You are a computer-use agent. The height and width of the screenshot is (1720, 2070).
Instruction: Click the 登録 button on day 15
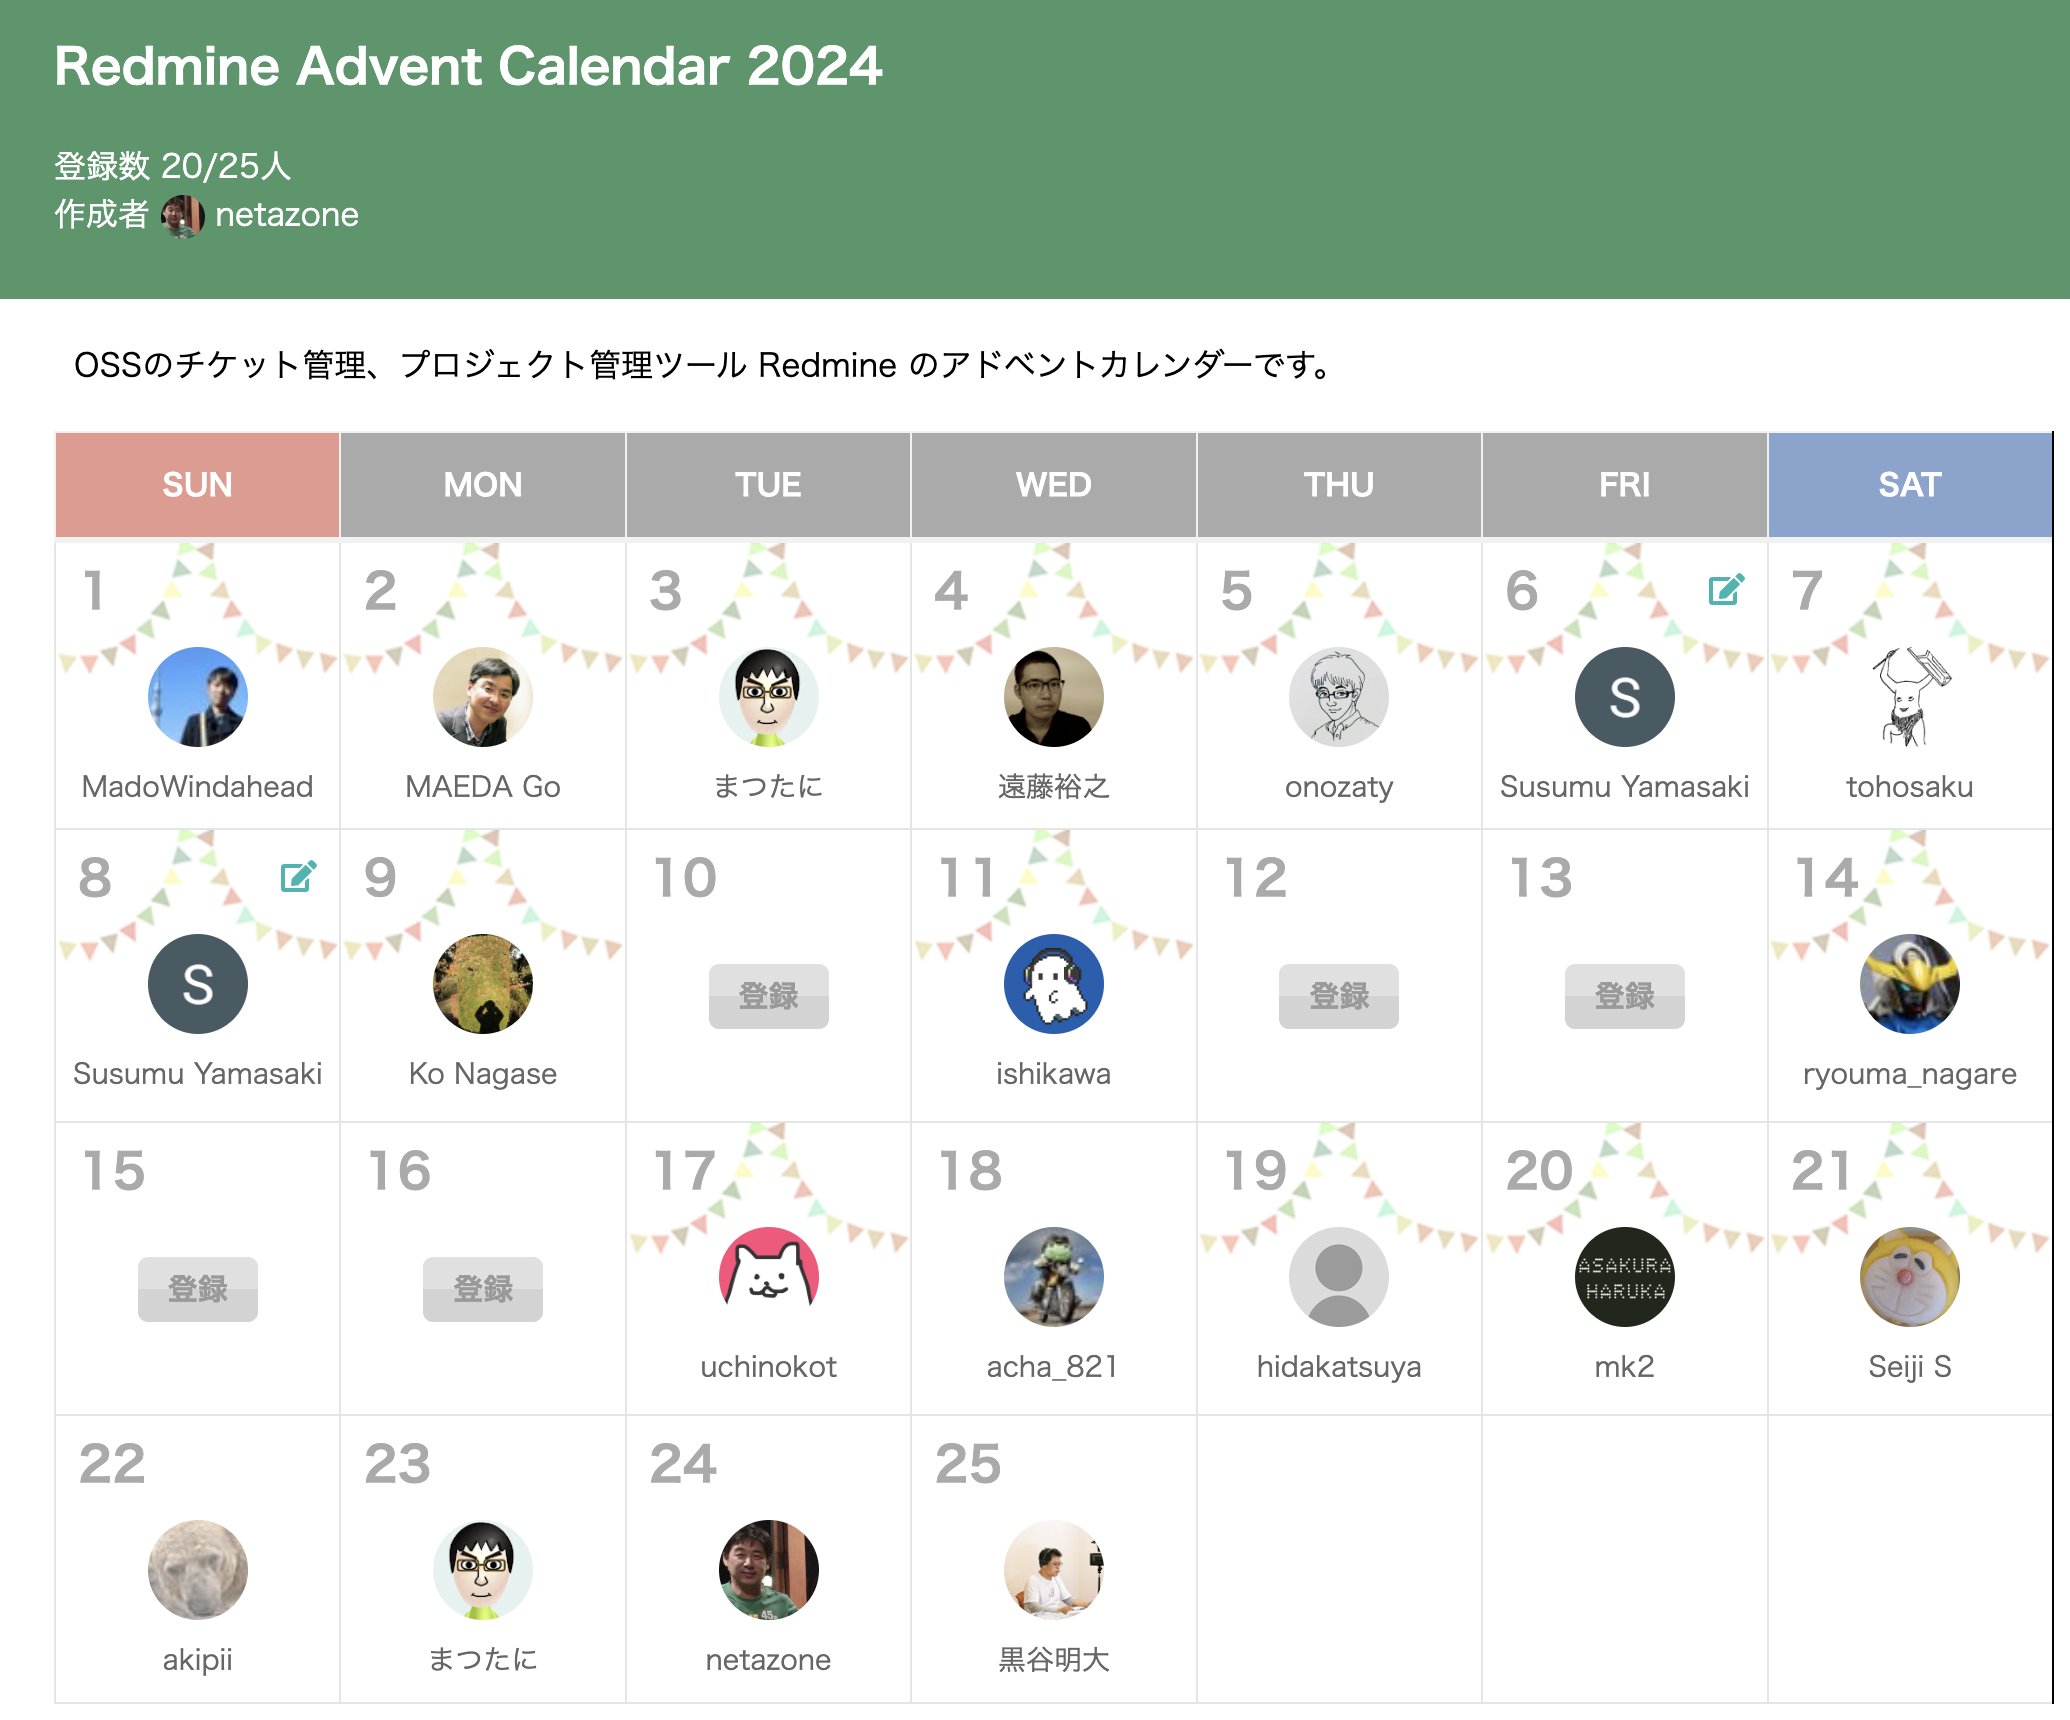197,1289
